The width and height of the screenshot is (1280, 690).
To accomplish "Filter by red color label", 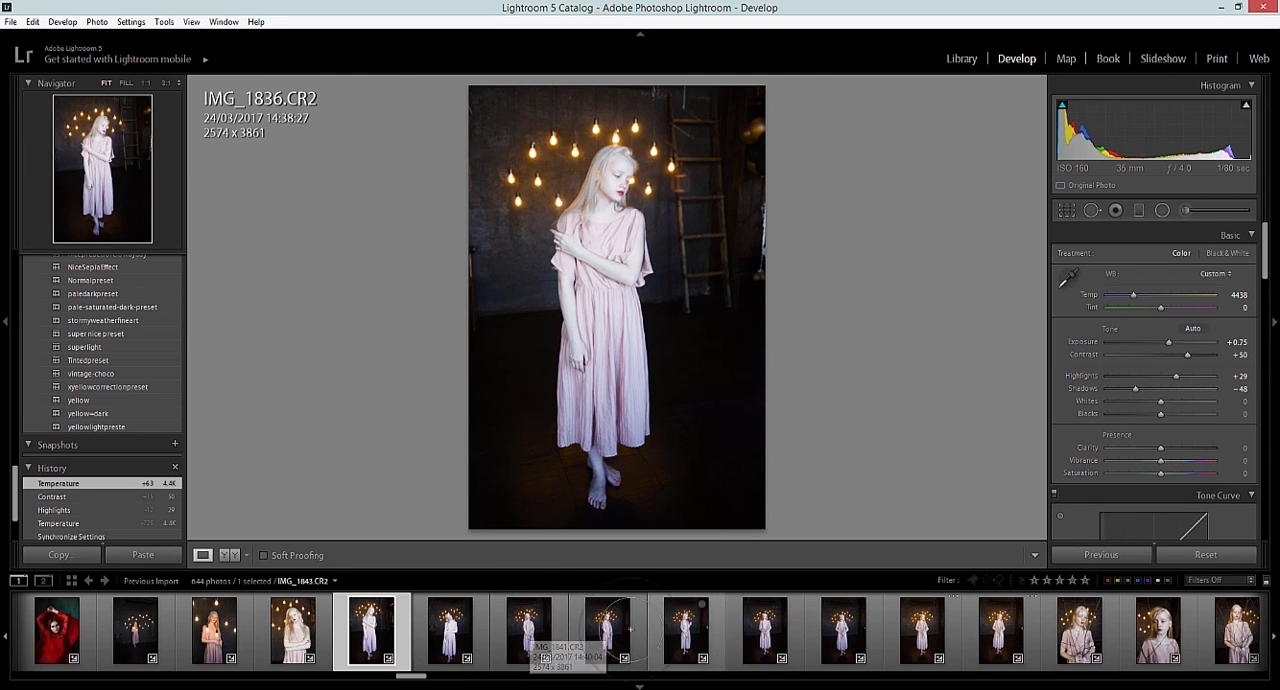I will (1106, 580).
